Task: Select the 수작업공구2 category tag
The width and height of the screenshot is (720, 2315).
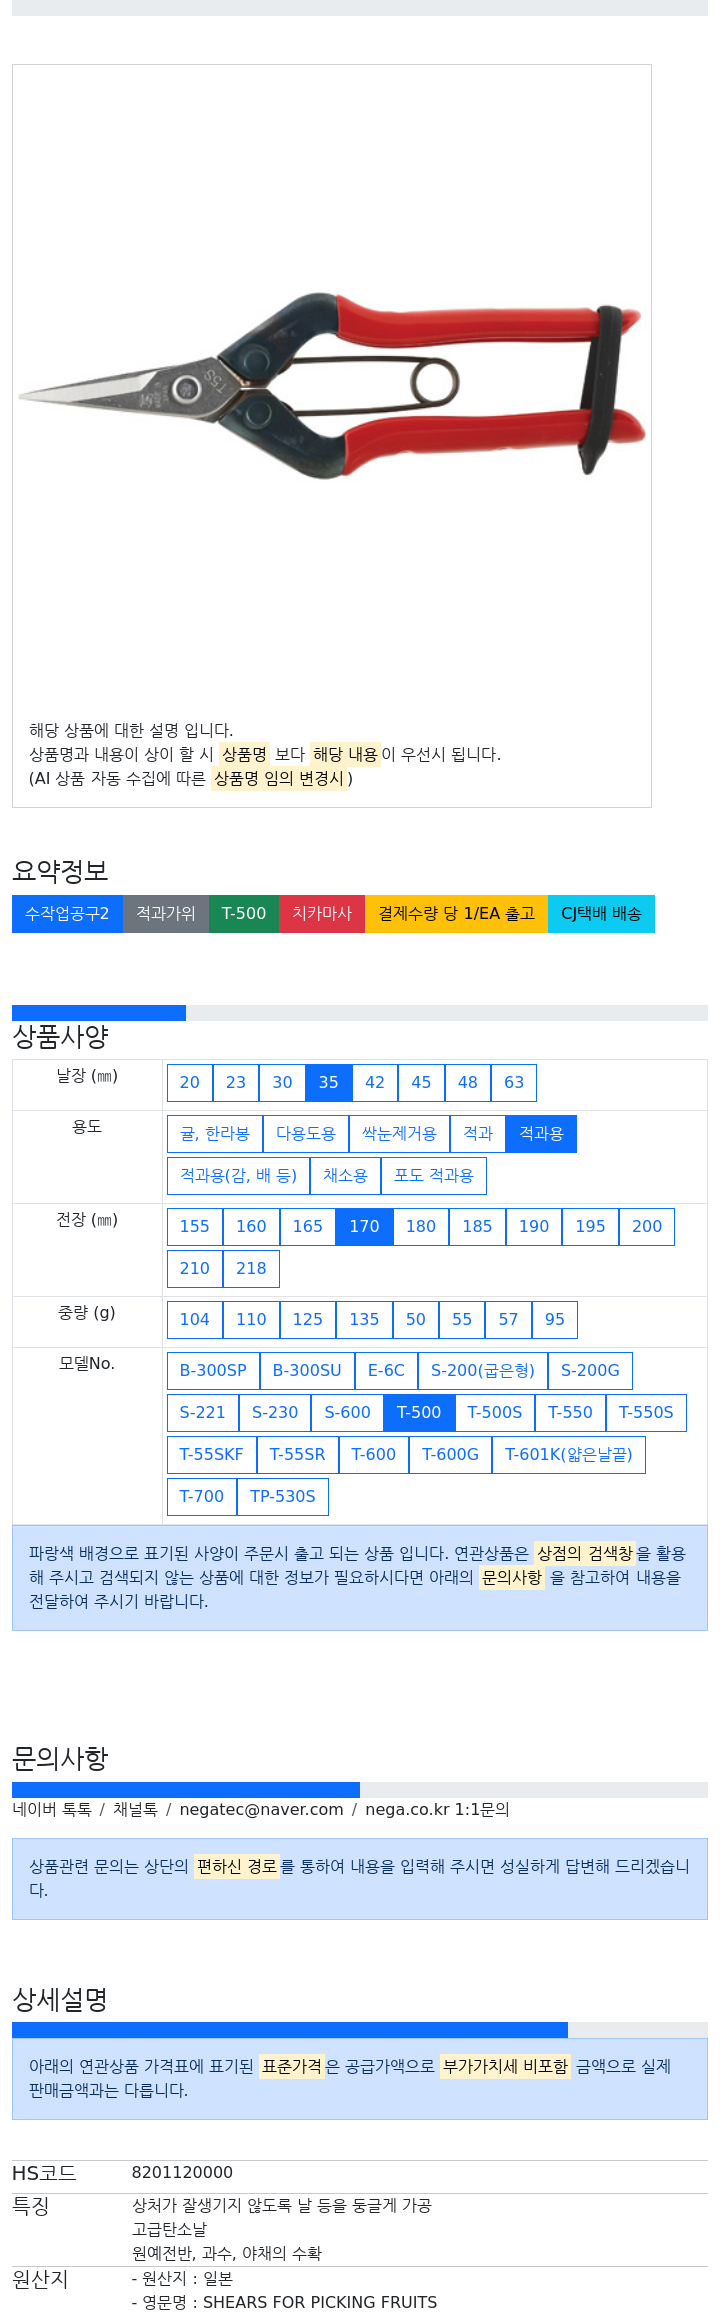Action: pyautogui.click(x=67, y=914)
